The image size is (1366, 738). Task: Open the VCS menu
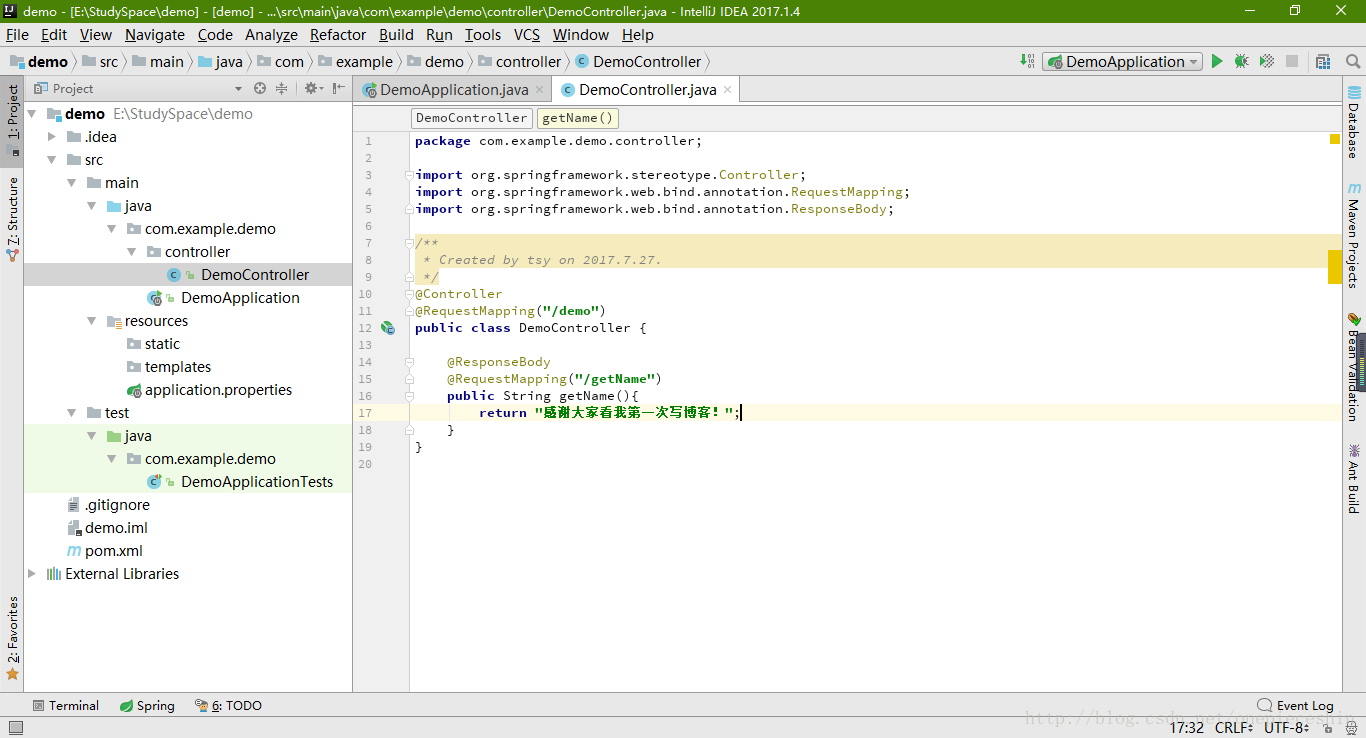click(527, 35)
